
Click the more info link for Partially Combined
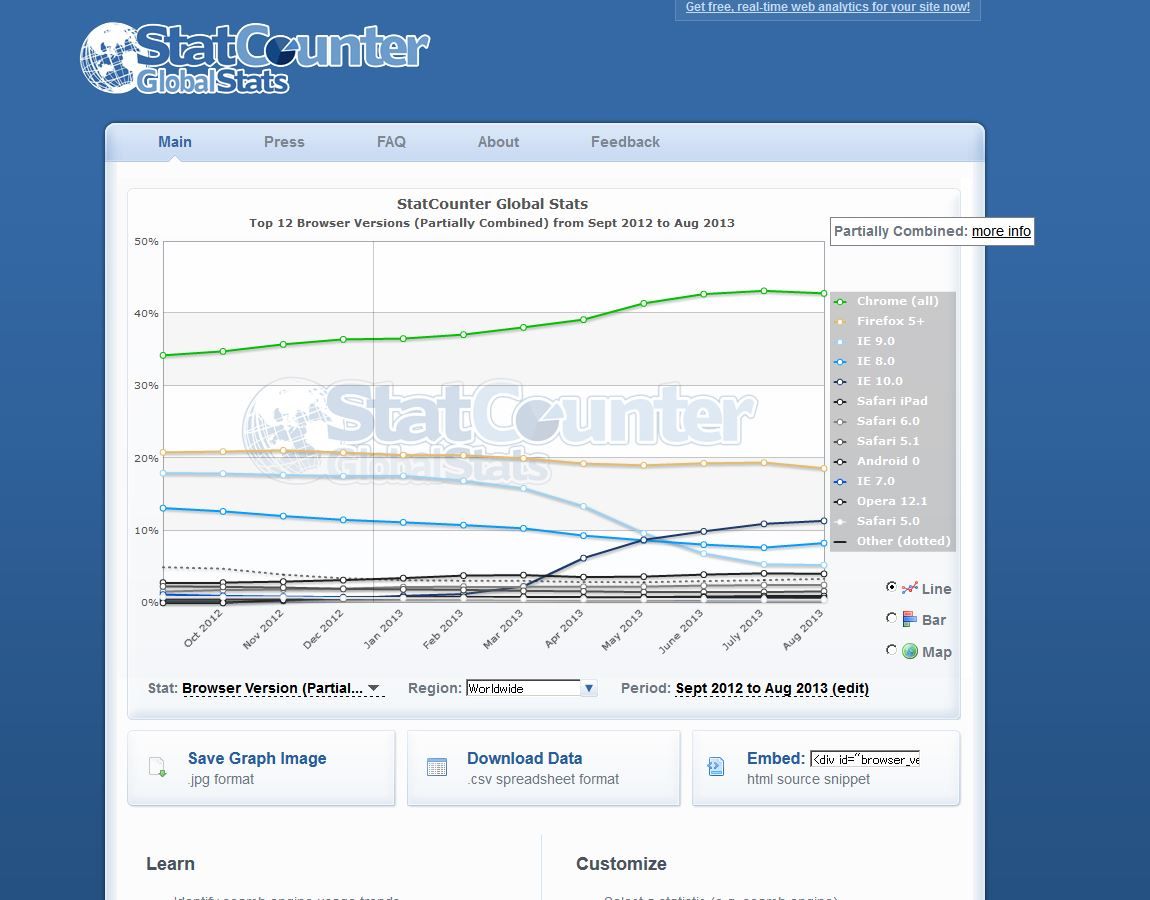[x=1000, y=231]
